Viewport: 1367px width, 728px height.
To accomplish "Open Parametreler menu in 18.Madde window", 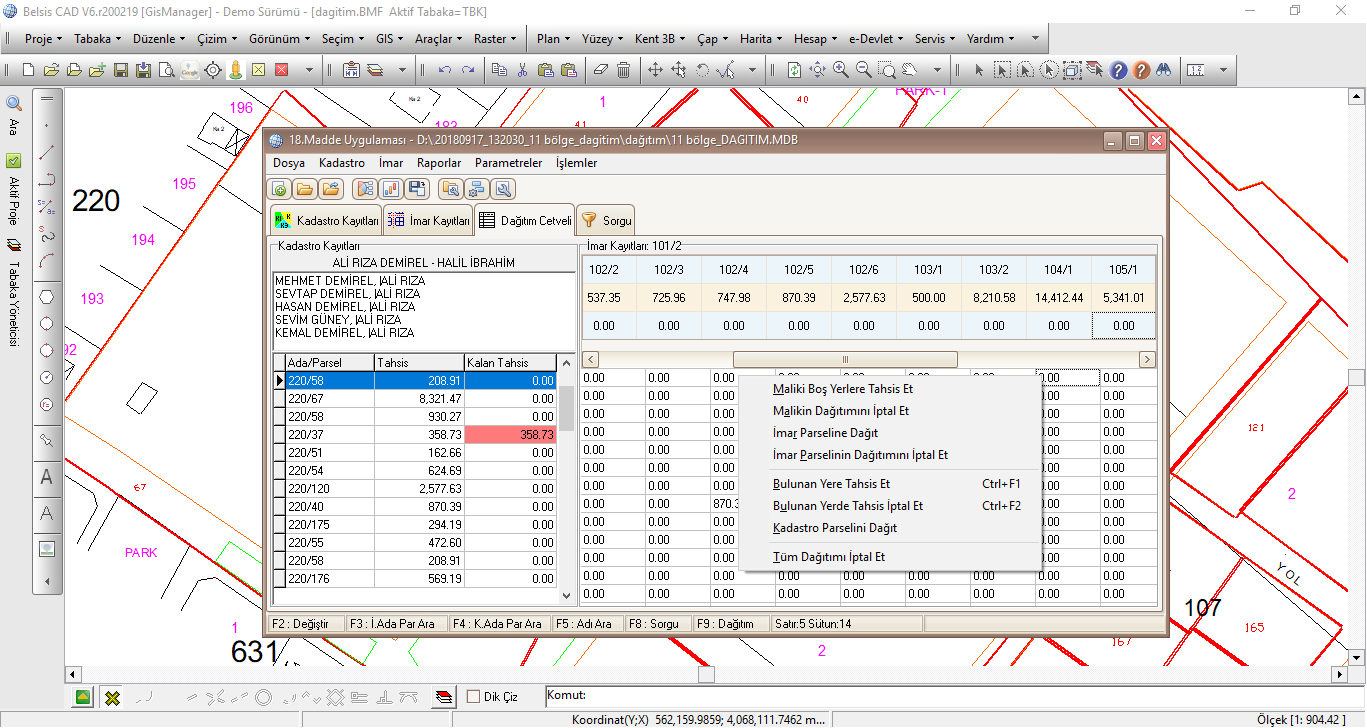I will pos(508,163).
